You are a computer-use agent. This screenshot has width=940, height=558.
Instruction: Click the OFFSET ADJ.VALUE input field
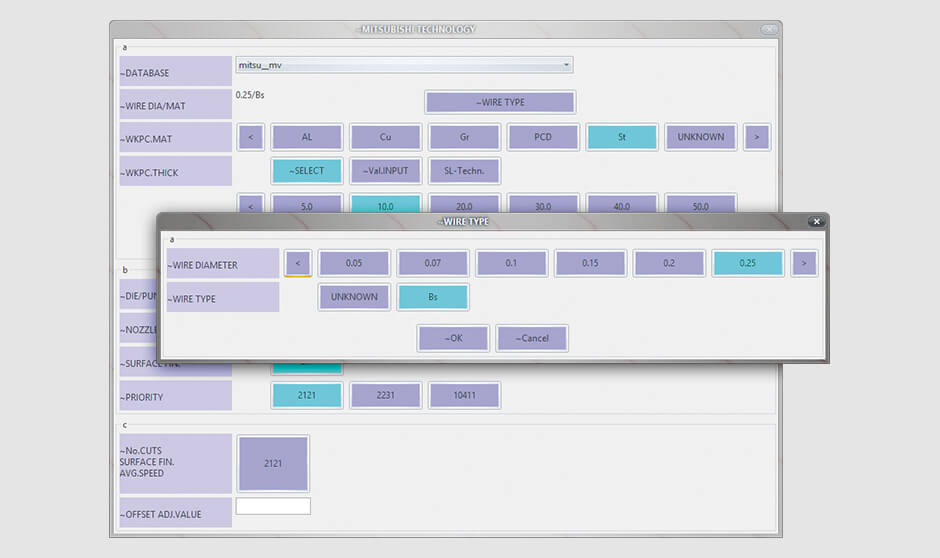tap(273, 506)
